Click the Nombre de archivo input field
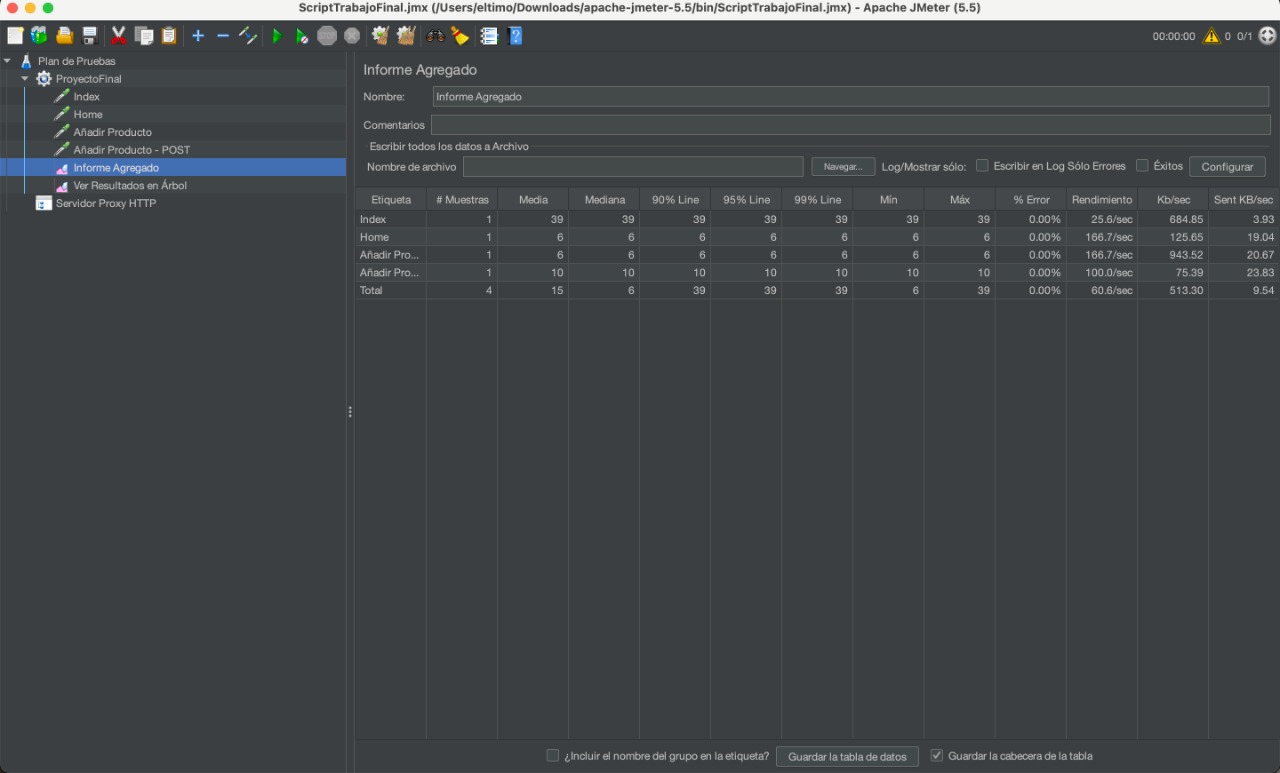The image size is (1280, 773). click(x=632, y=166)
